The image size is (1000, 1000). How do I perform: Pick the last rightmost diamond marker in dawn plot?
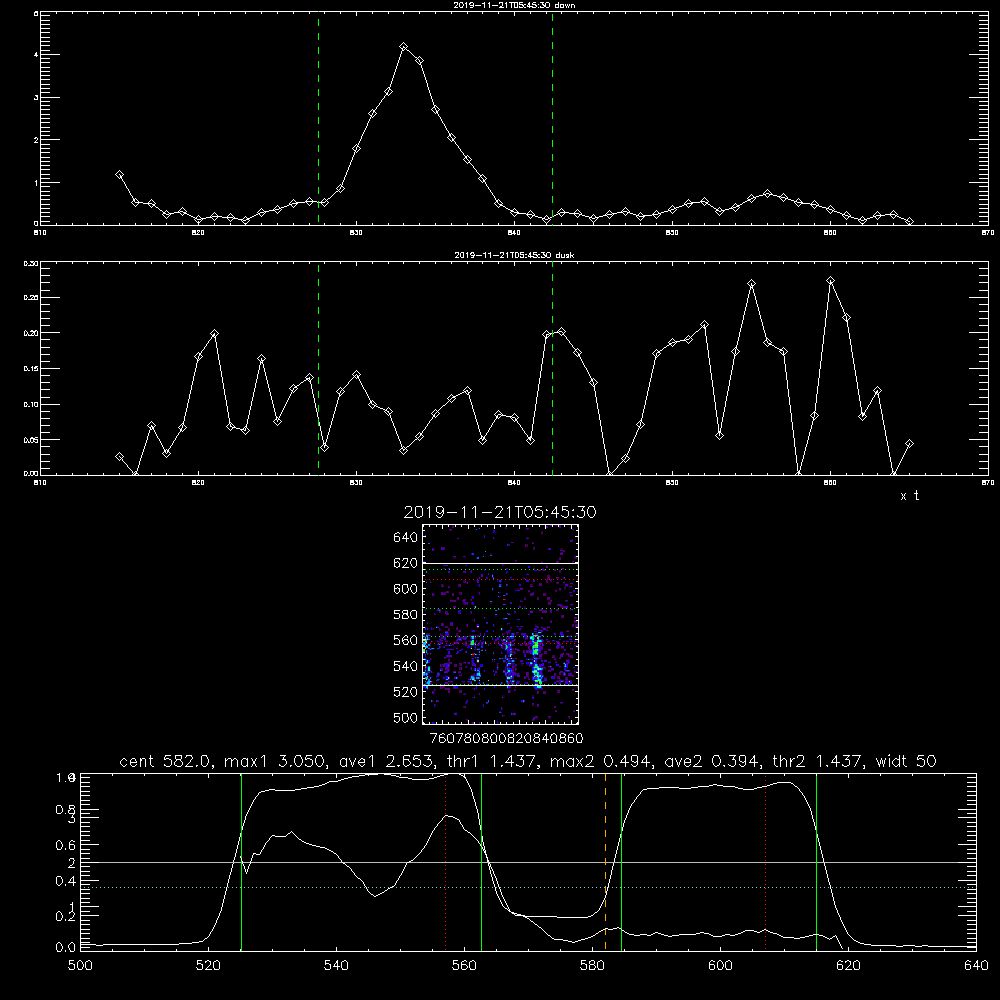pyautogui.click(x=909, y=221)
